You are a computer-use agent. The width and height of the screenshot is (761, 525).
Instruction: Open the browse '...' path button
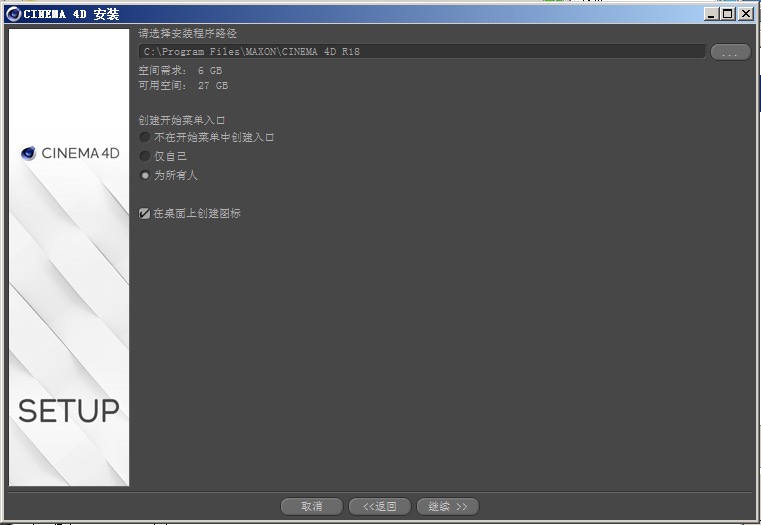tap(730, 52)
